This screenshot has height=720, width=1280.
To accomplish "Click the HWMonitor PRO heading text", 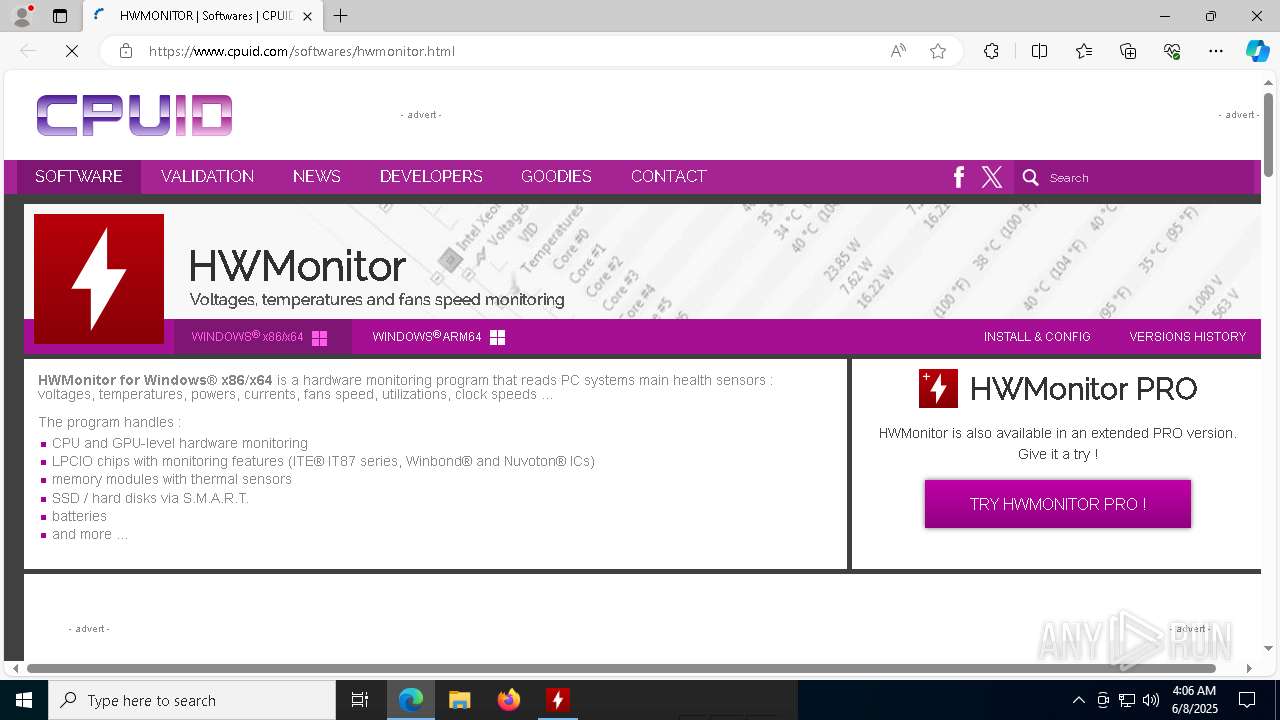I will point(1083,389).
